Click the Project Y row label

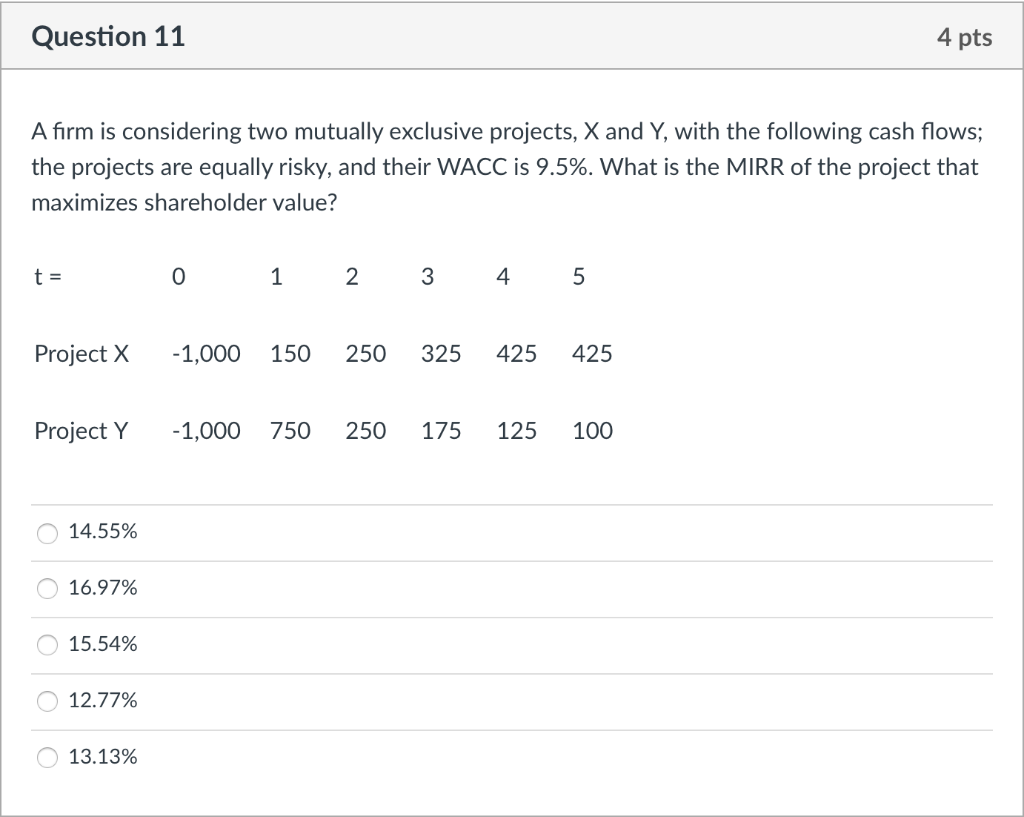coord(81,430)
